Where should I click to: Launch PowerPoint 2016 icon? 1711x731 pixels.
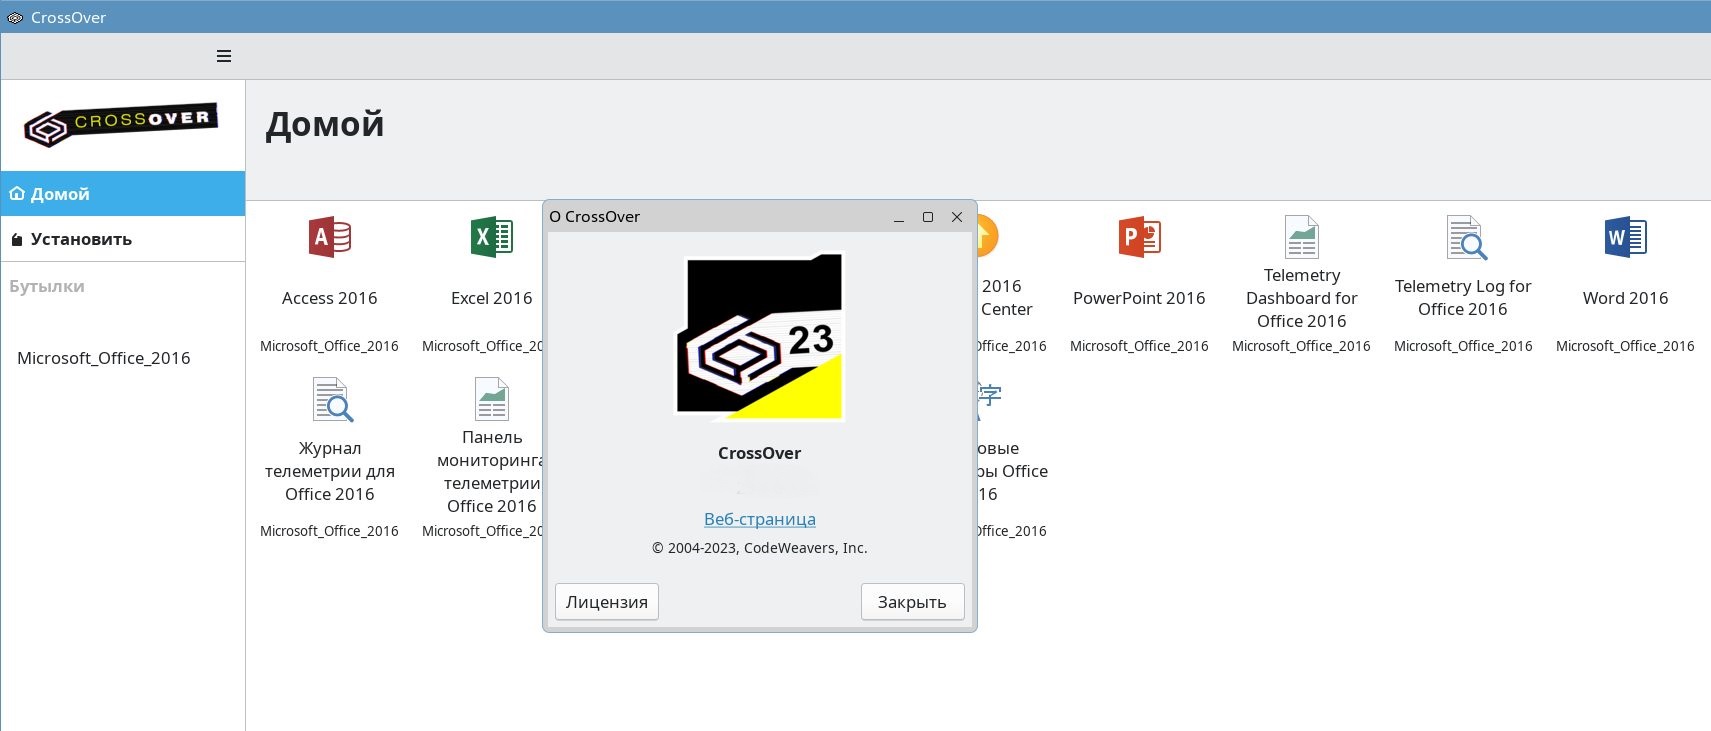click(1139, 237)
